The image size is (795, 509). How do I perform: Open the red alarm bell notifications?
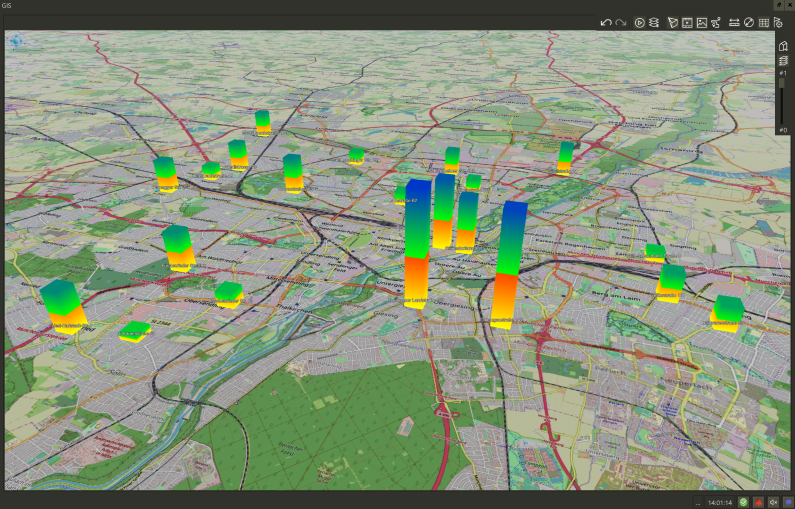[759, 502]
